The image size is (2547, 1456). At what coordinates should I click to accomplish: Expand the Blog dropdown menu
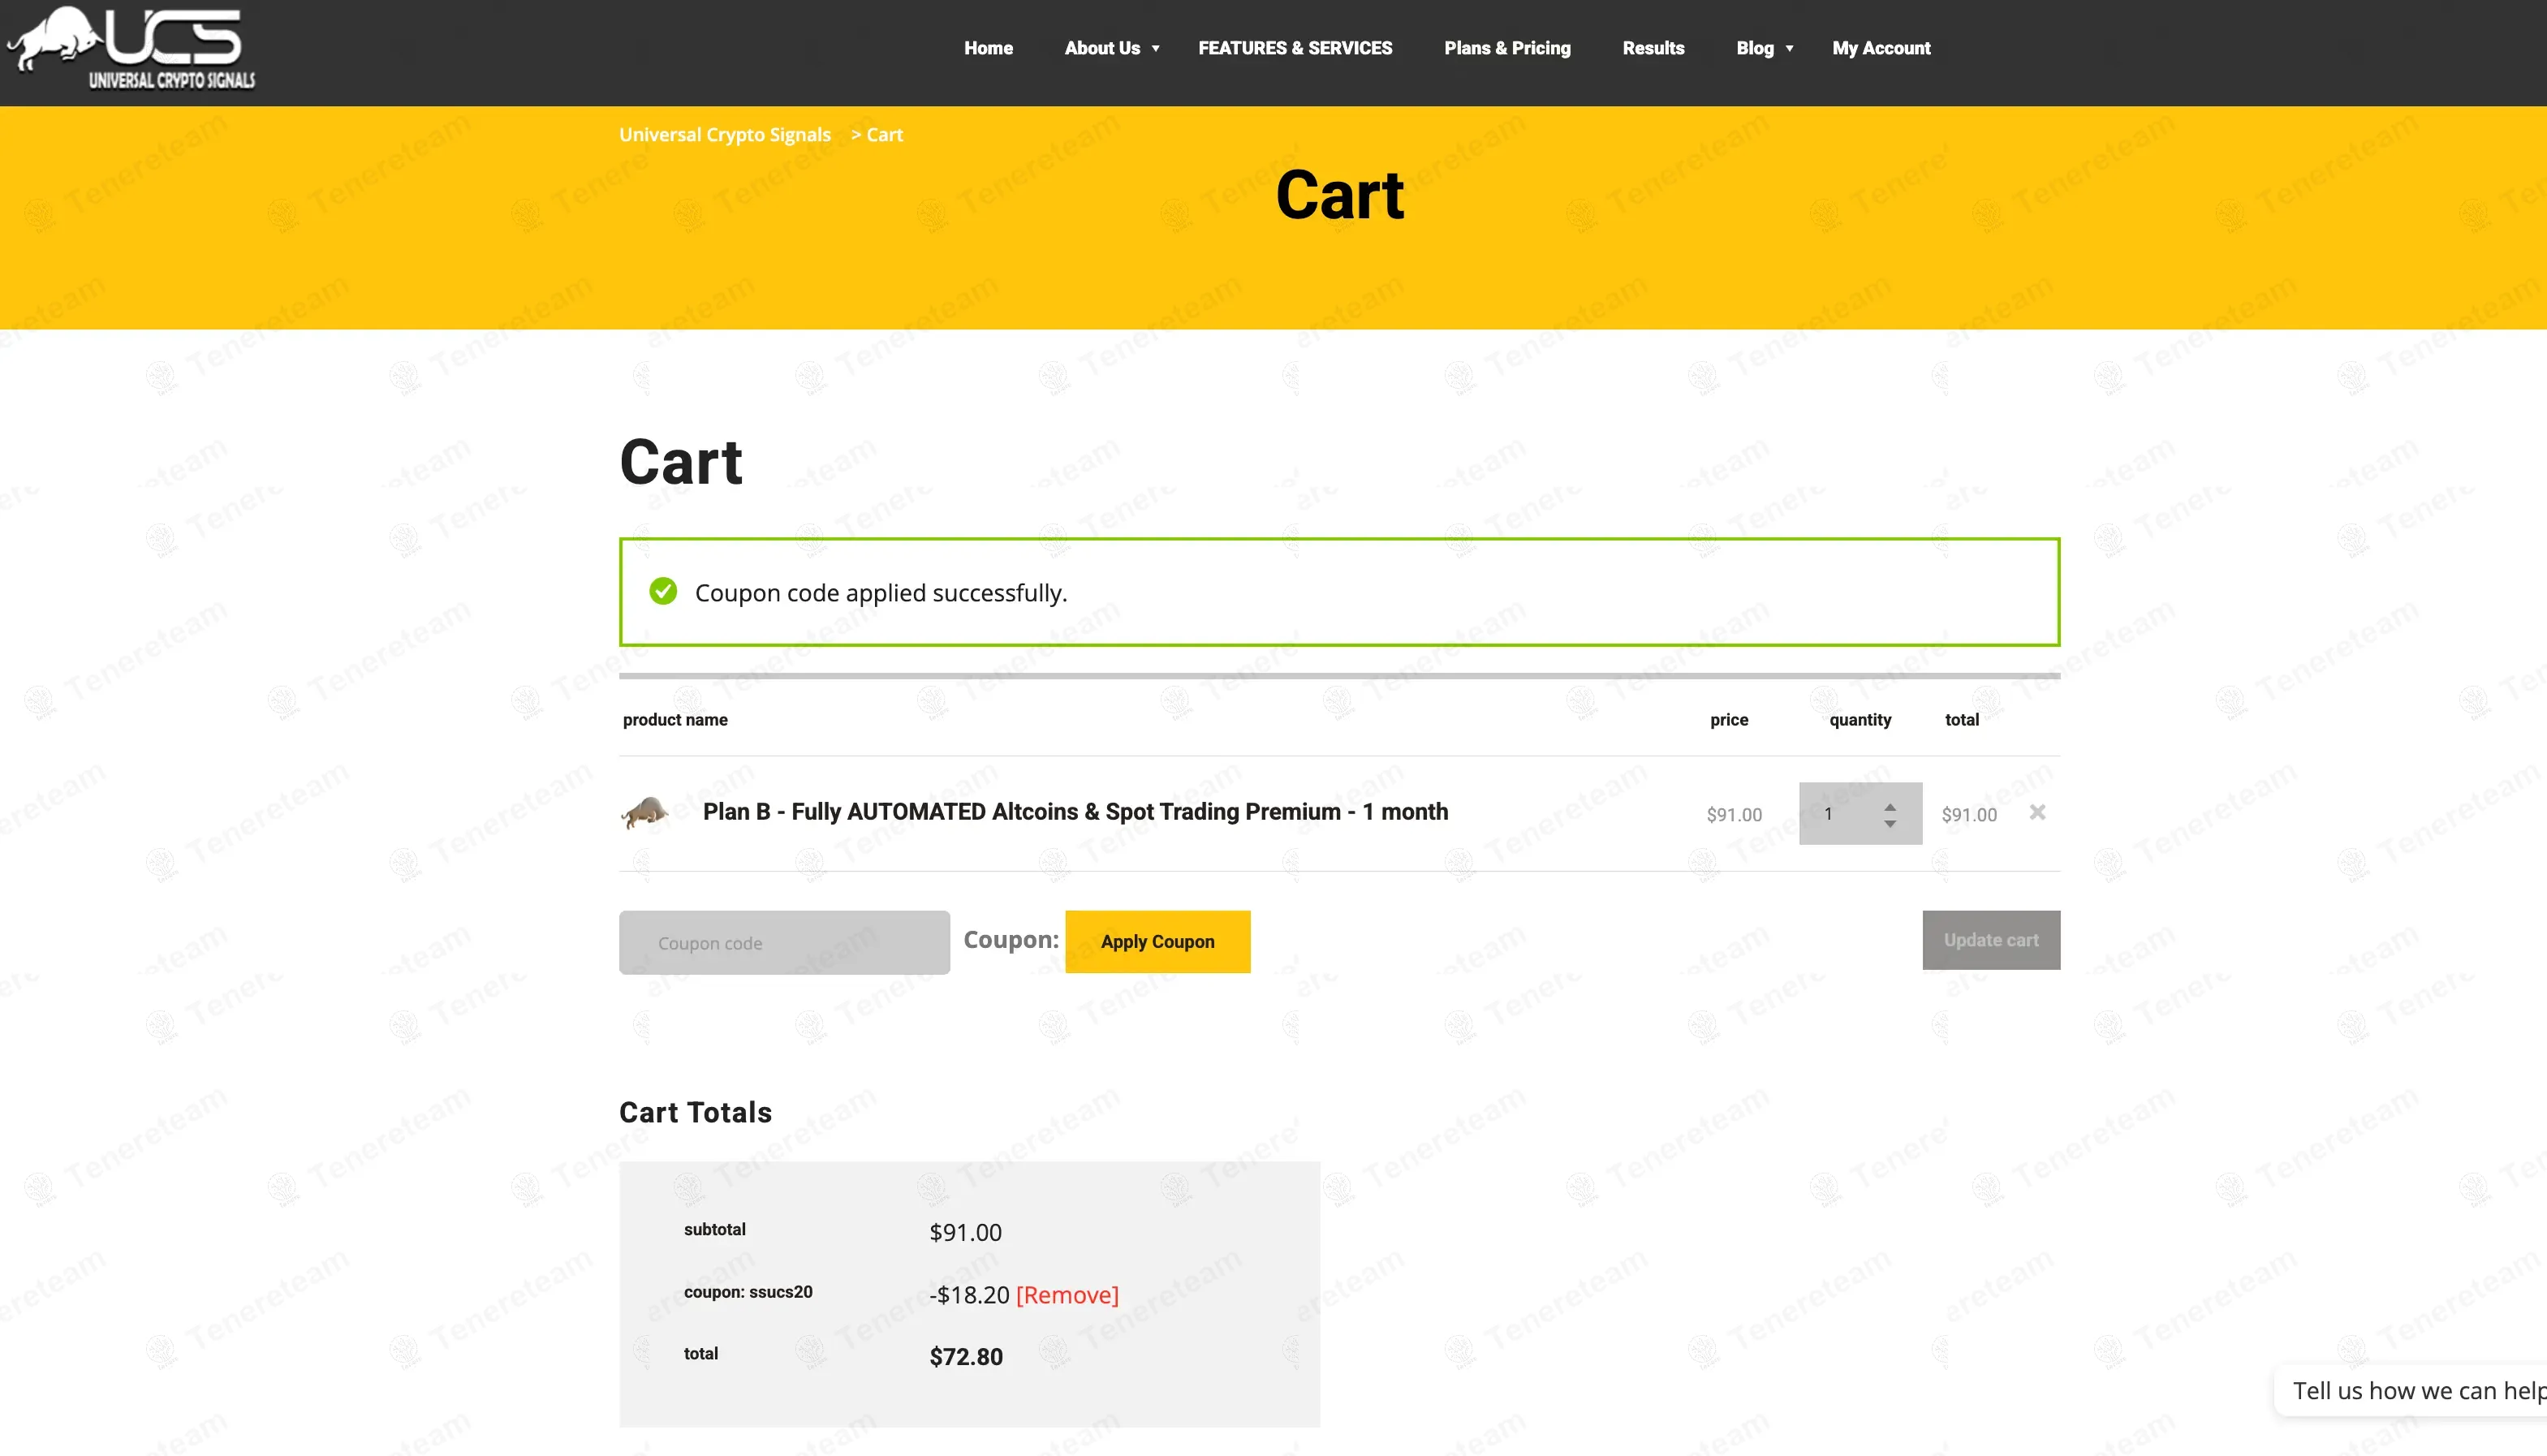[1756, 48]
